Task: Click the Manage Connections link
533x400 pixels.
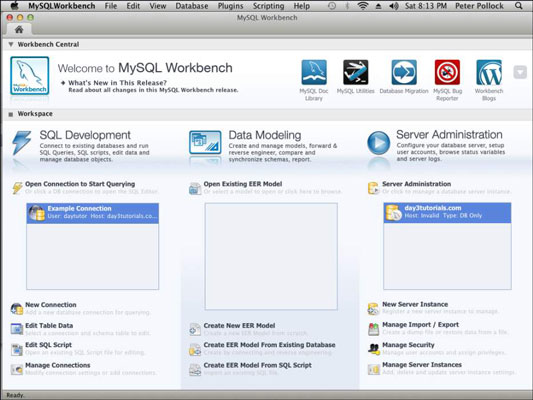Action: 58,365
